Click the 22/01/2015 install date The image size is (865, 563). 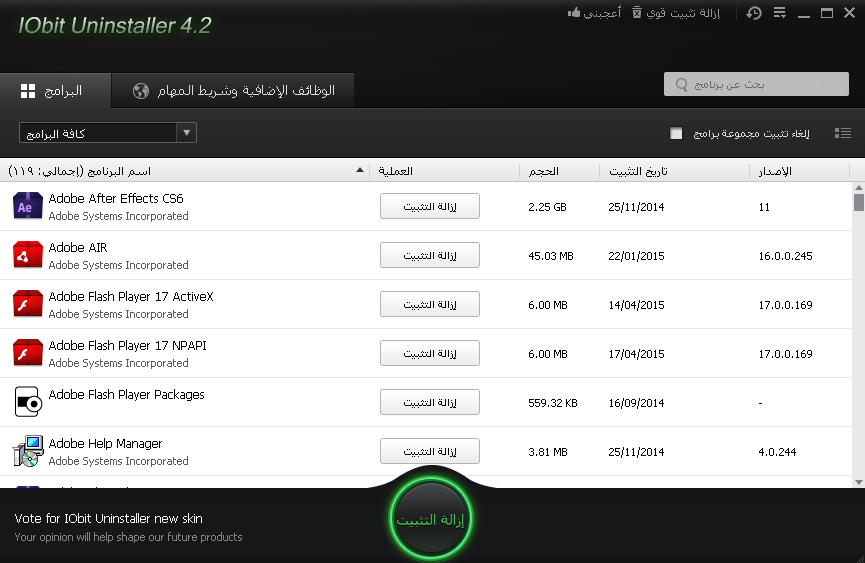click(636, 256)
